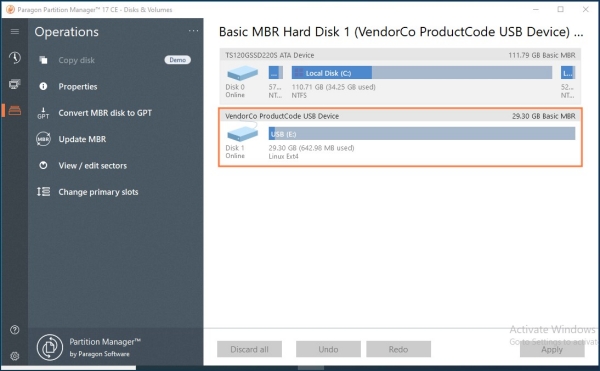Click the Apply button
The height and width of the screenshot is (371, 600).
click(x=552, y=349)
